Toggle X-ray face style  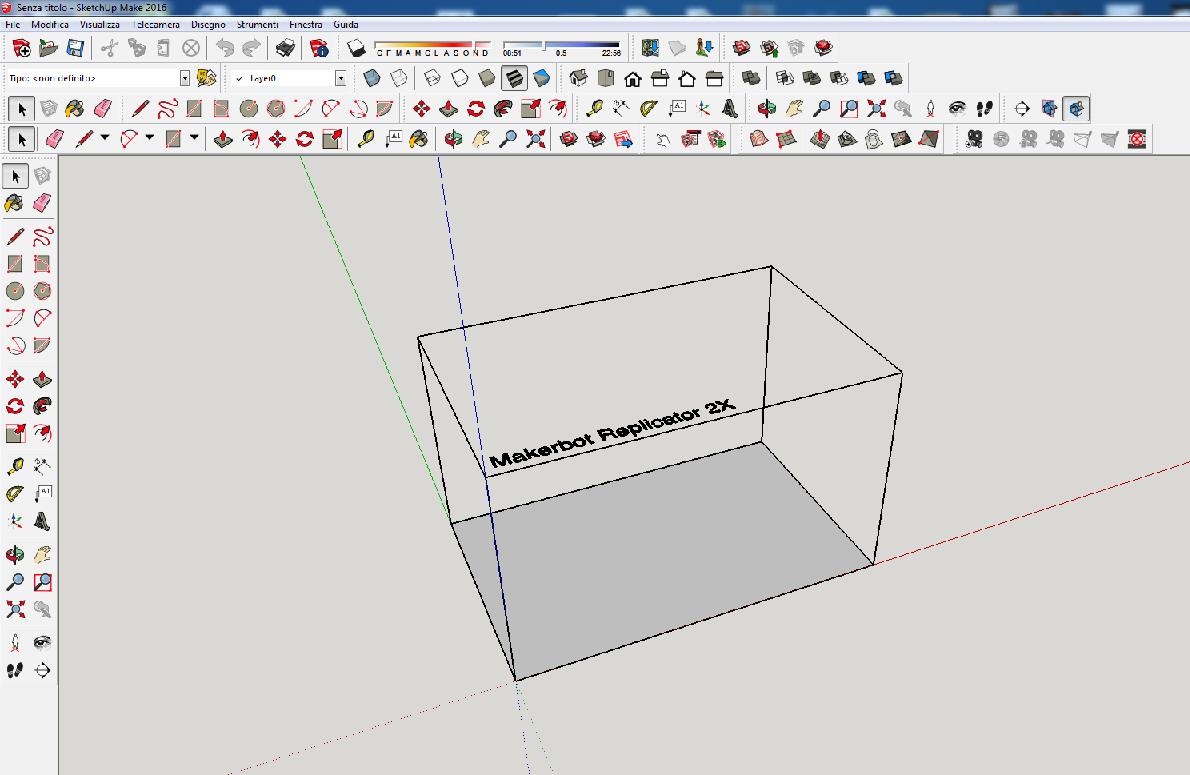(370, 75)
